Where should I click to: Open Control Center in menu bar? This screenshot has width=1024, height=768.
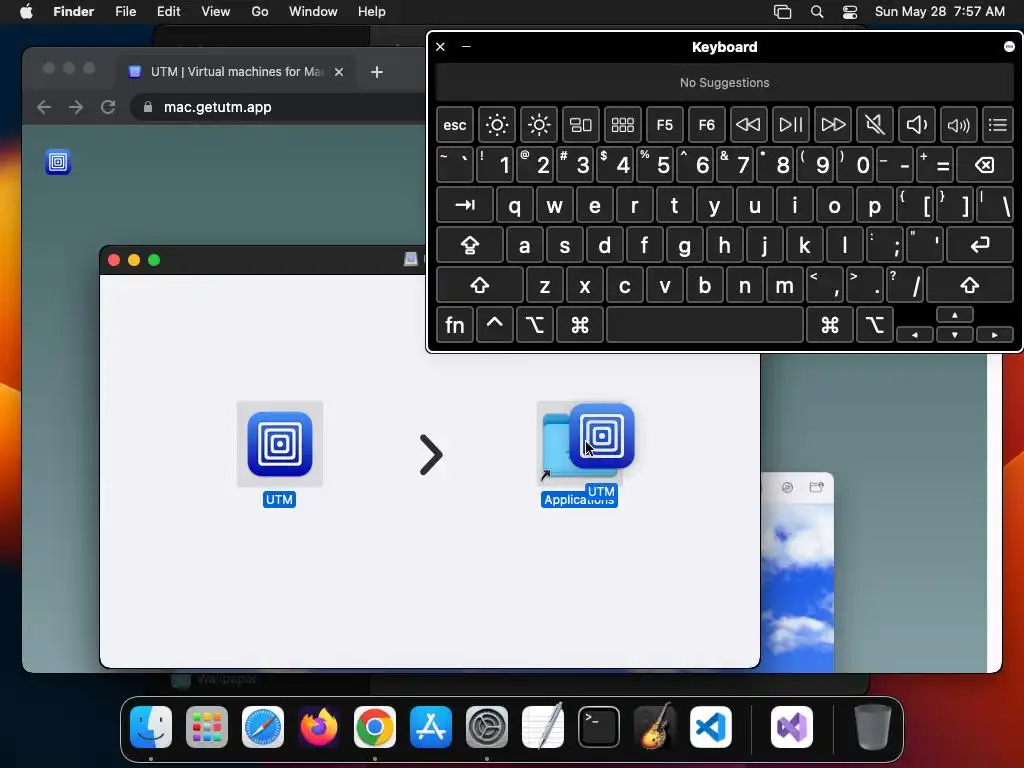click(850, 12)
